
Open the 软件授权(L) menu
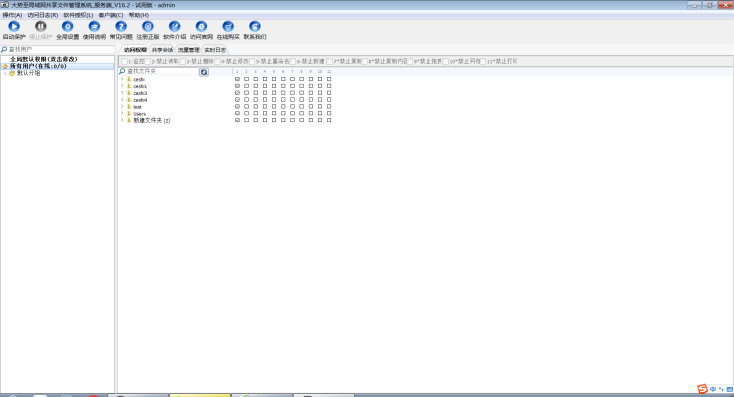pyautogui.click(x=78, y=15)
